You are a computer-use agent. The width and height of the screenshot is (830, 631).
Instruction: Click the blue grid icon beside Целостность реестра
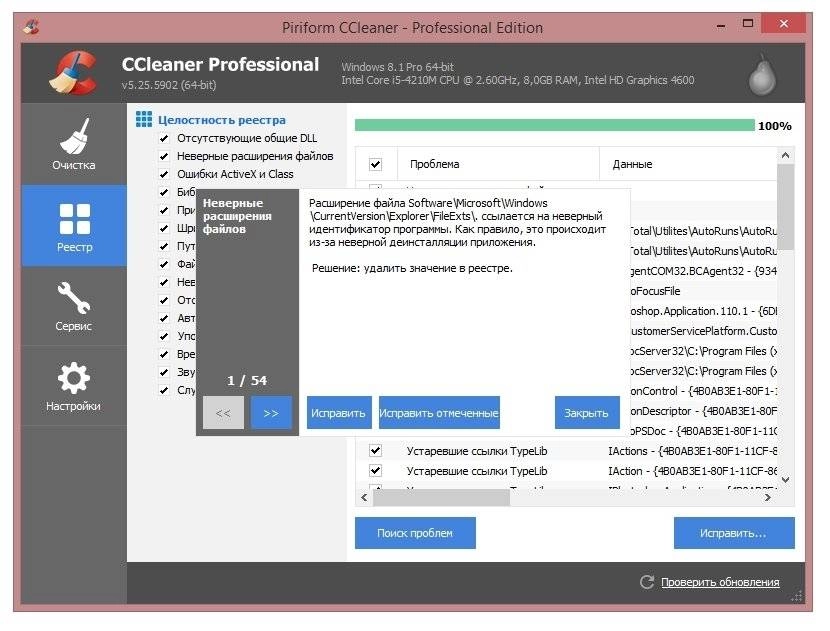click(x=143, y=120)
